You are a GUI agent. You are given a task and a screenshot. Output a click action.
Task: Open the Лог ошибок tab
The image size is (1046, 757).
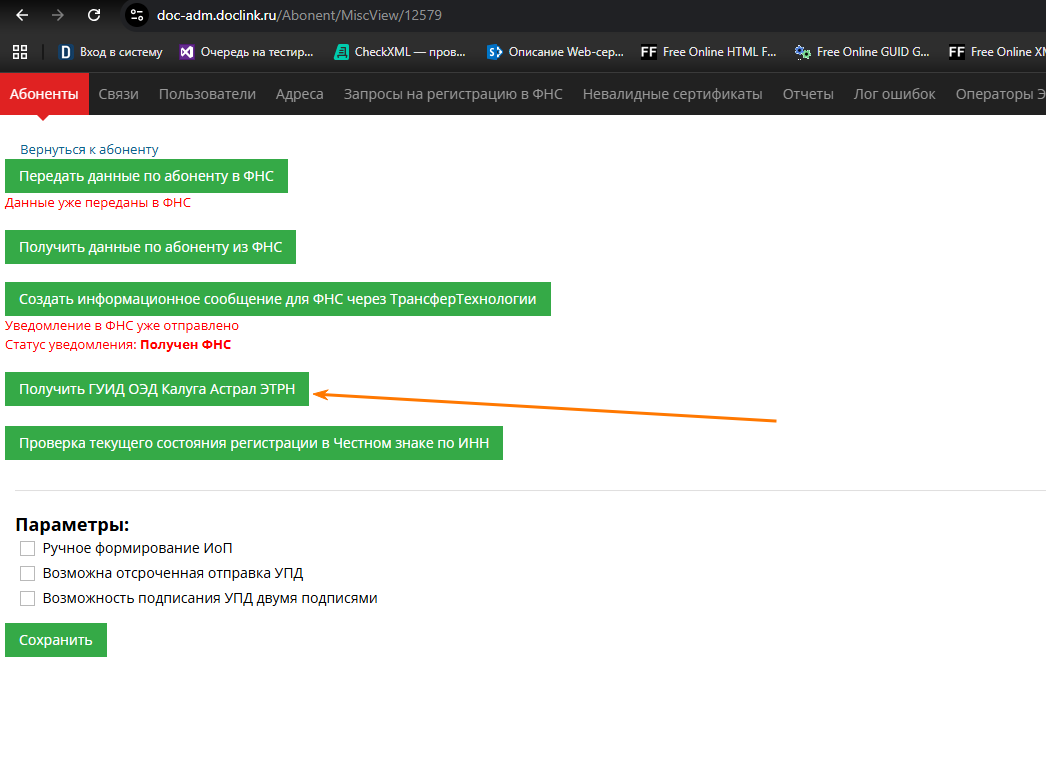(x=895, y=94)
